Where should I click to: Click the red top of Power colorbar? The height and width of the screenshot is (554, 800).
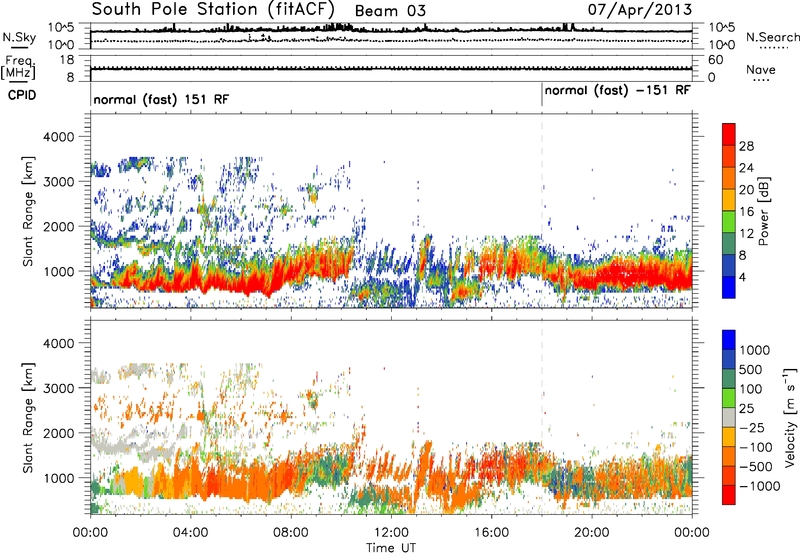[x=729, y=134]
